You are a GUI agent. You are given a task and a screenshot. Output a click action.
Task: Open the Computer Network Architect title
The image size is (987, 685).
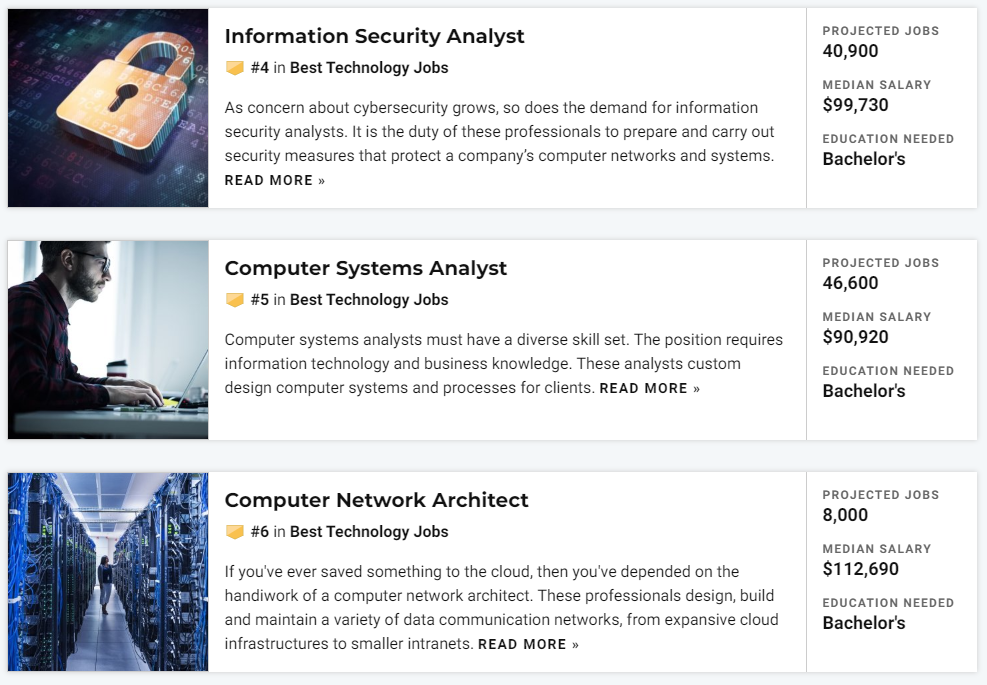(x=376, y=500)
